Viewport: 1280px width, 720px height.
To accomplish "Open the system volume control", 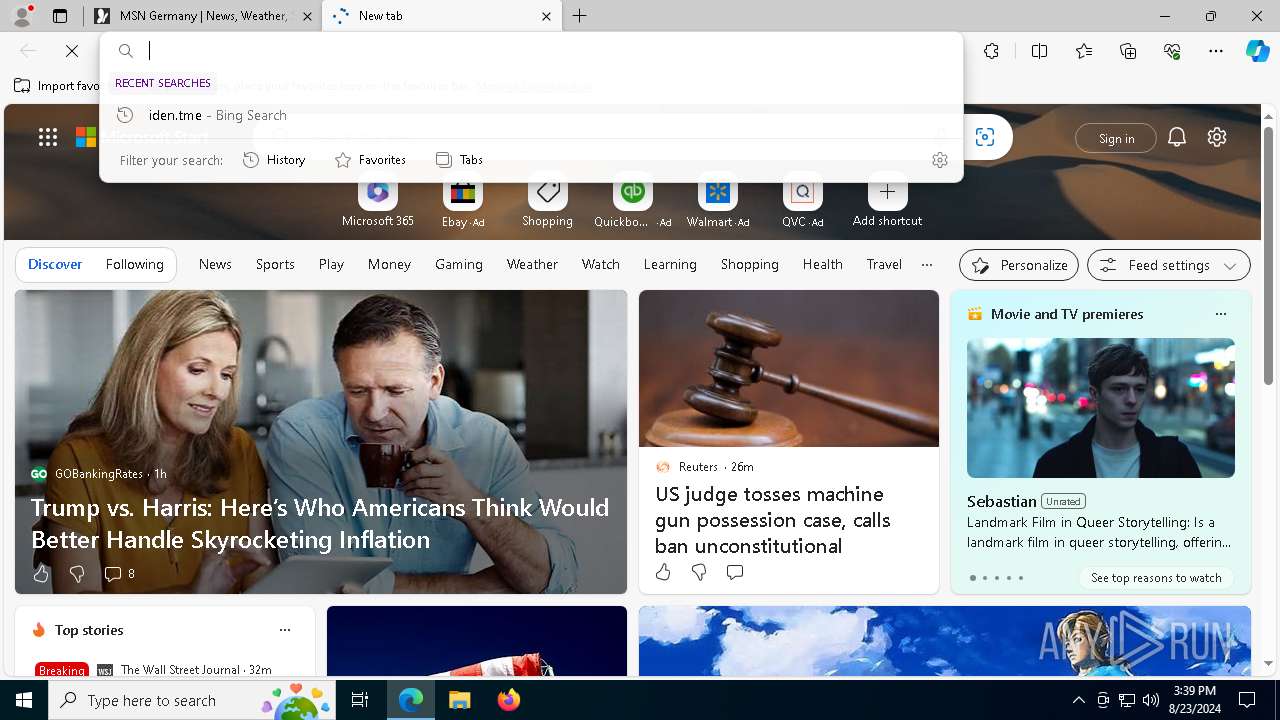I will pyautogui.click(x=1151, y=700).
